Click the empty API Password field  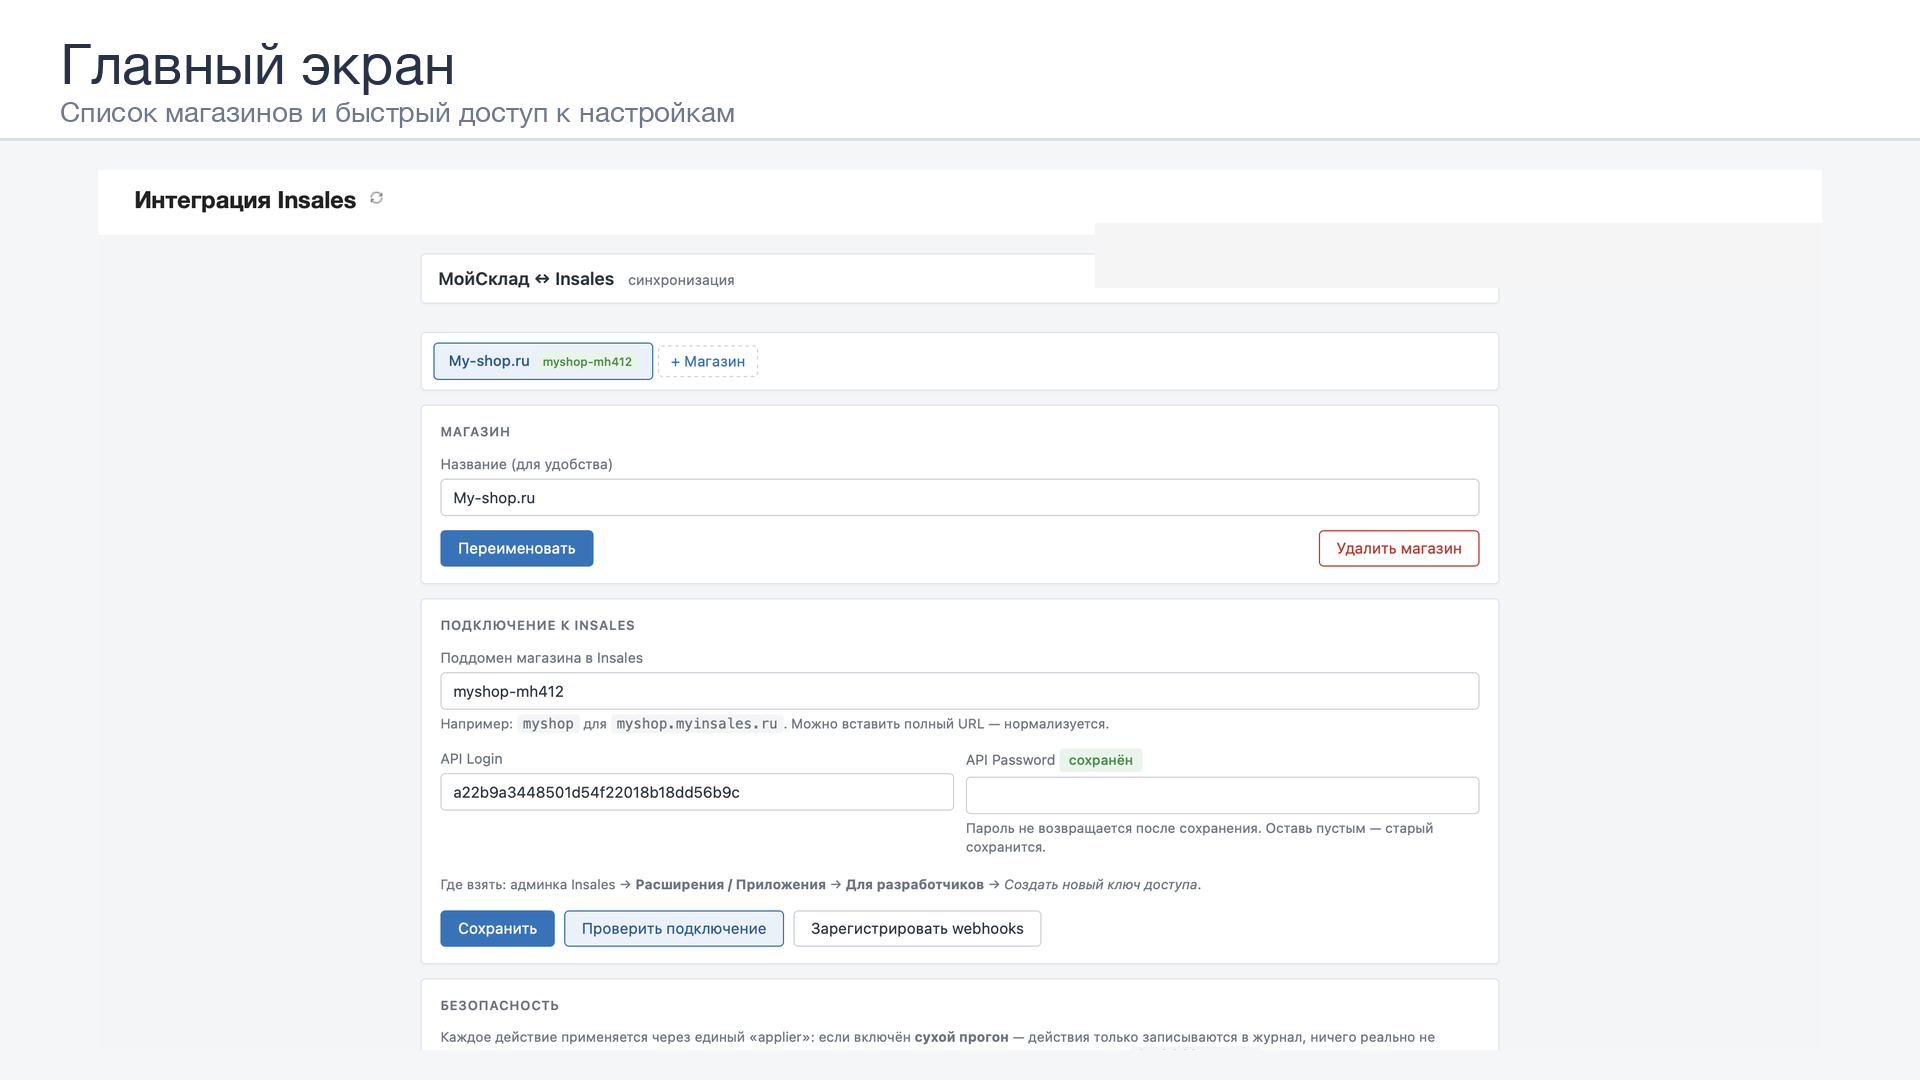pyautogui.click(x=1222, y=795)
